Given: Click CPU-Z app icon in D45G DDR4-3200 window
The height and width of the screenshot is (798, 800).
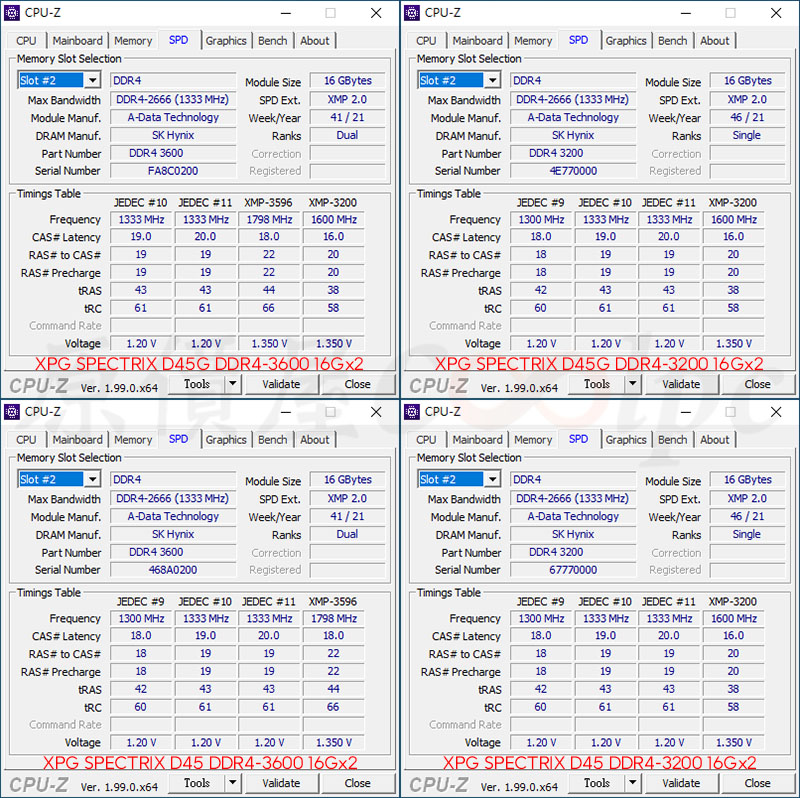Looking at the screenshot, I should [412, 12].
